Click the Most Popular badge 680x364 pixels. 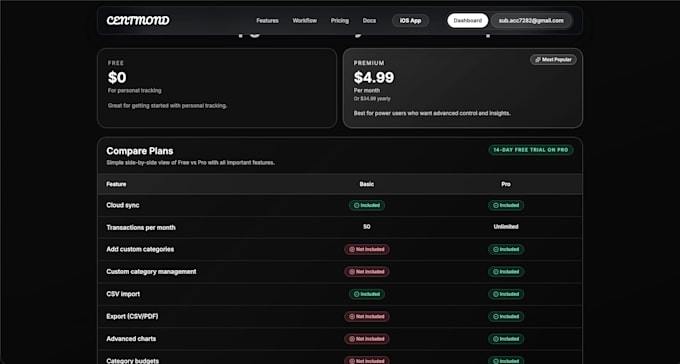point(553,59)
